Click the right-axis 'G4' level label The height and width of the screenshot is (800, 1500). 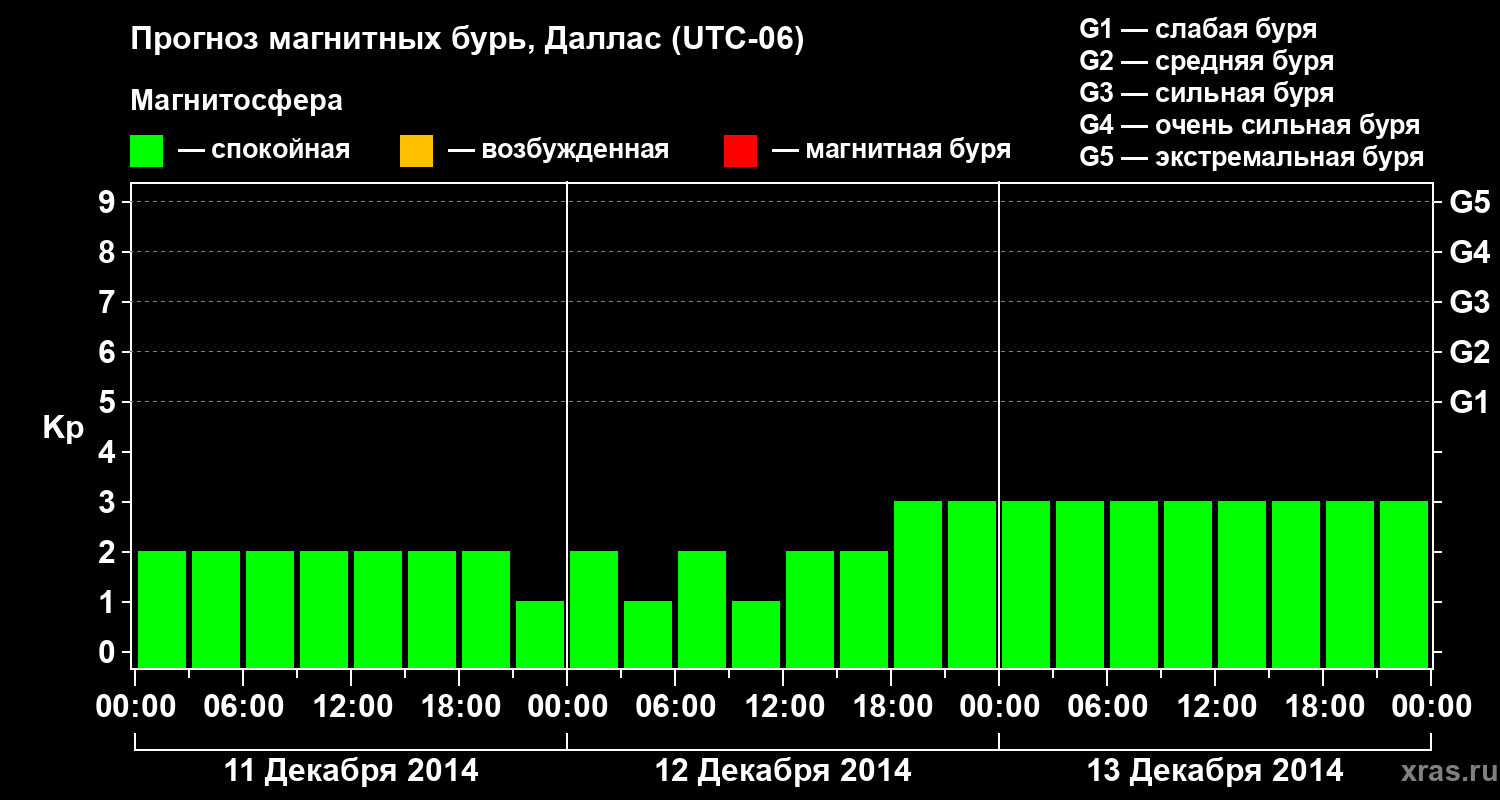(1470, 252)
